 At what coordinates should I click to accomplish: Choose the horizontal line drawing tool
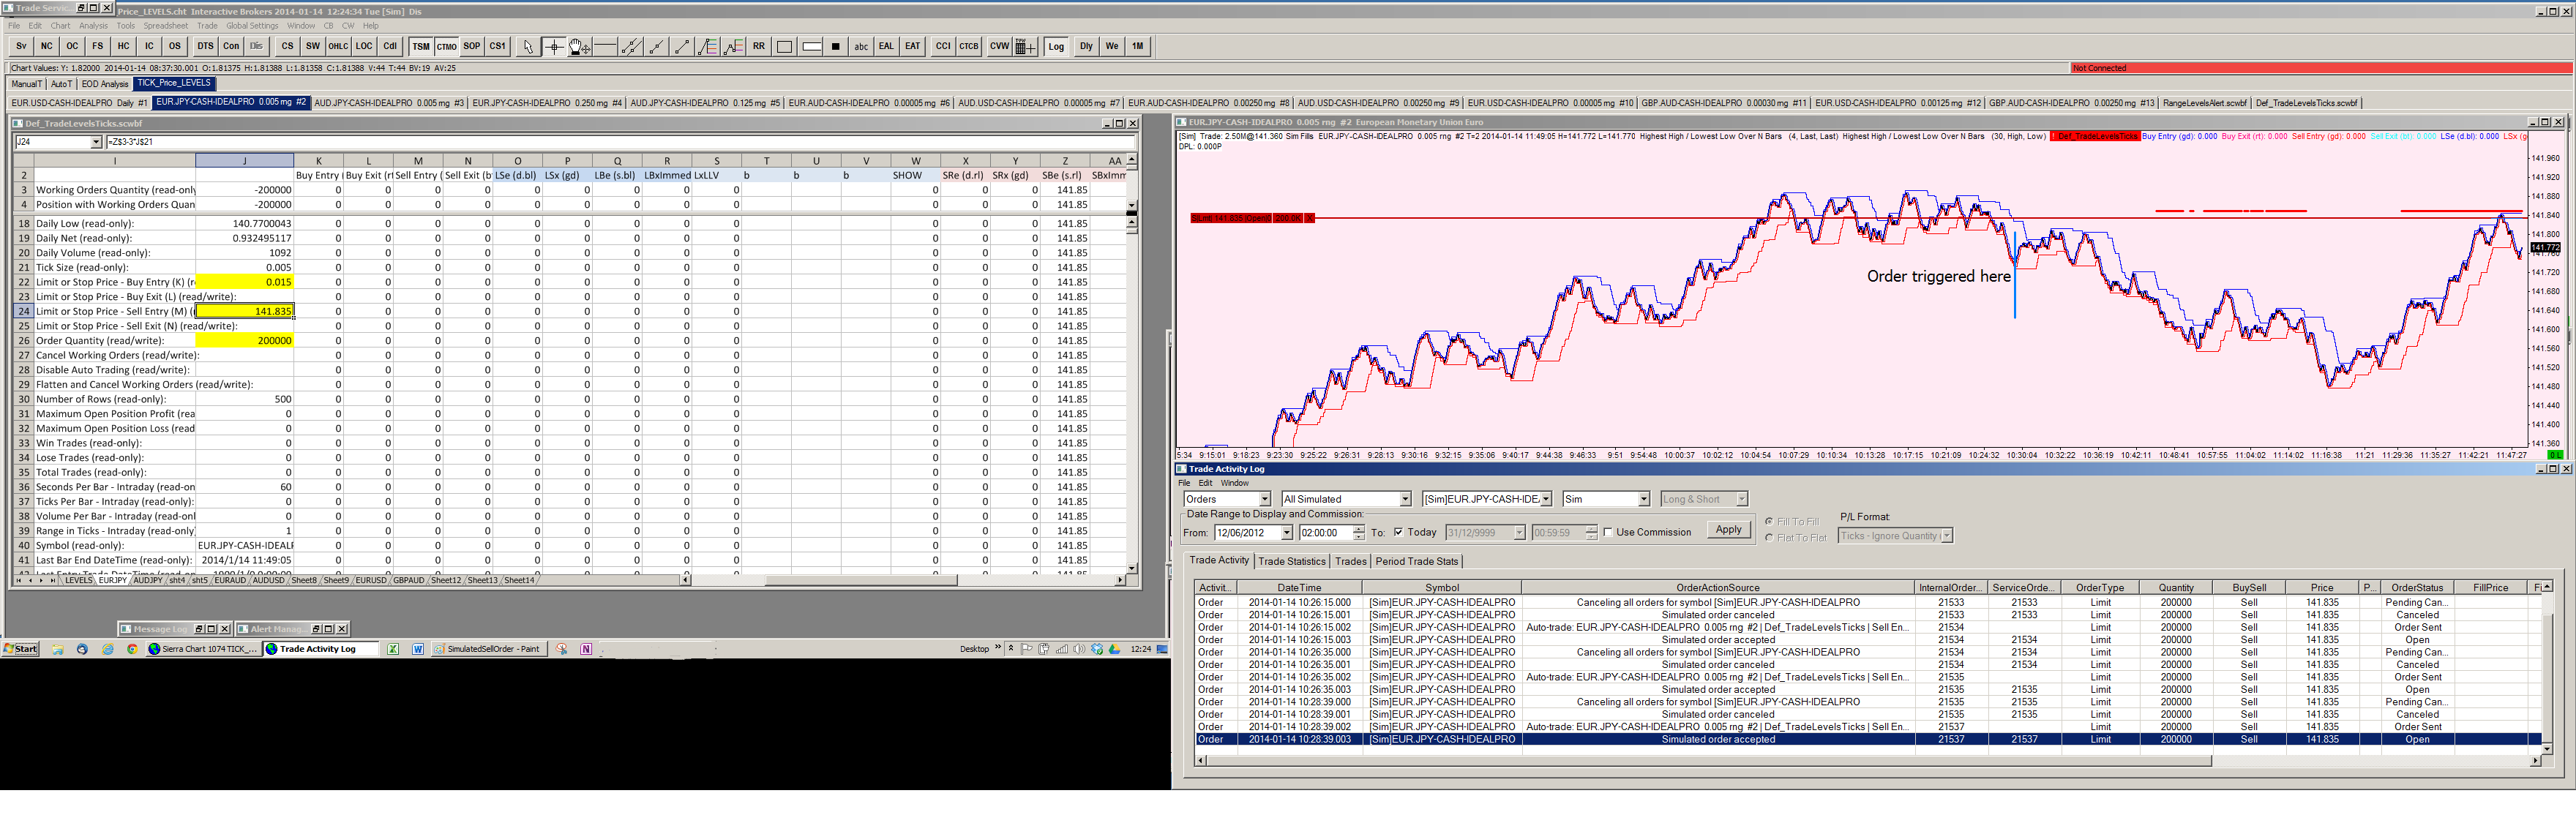coord(605,46)
